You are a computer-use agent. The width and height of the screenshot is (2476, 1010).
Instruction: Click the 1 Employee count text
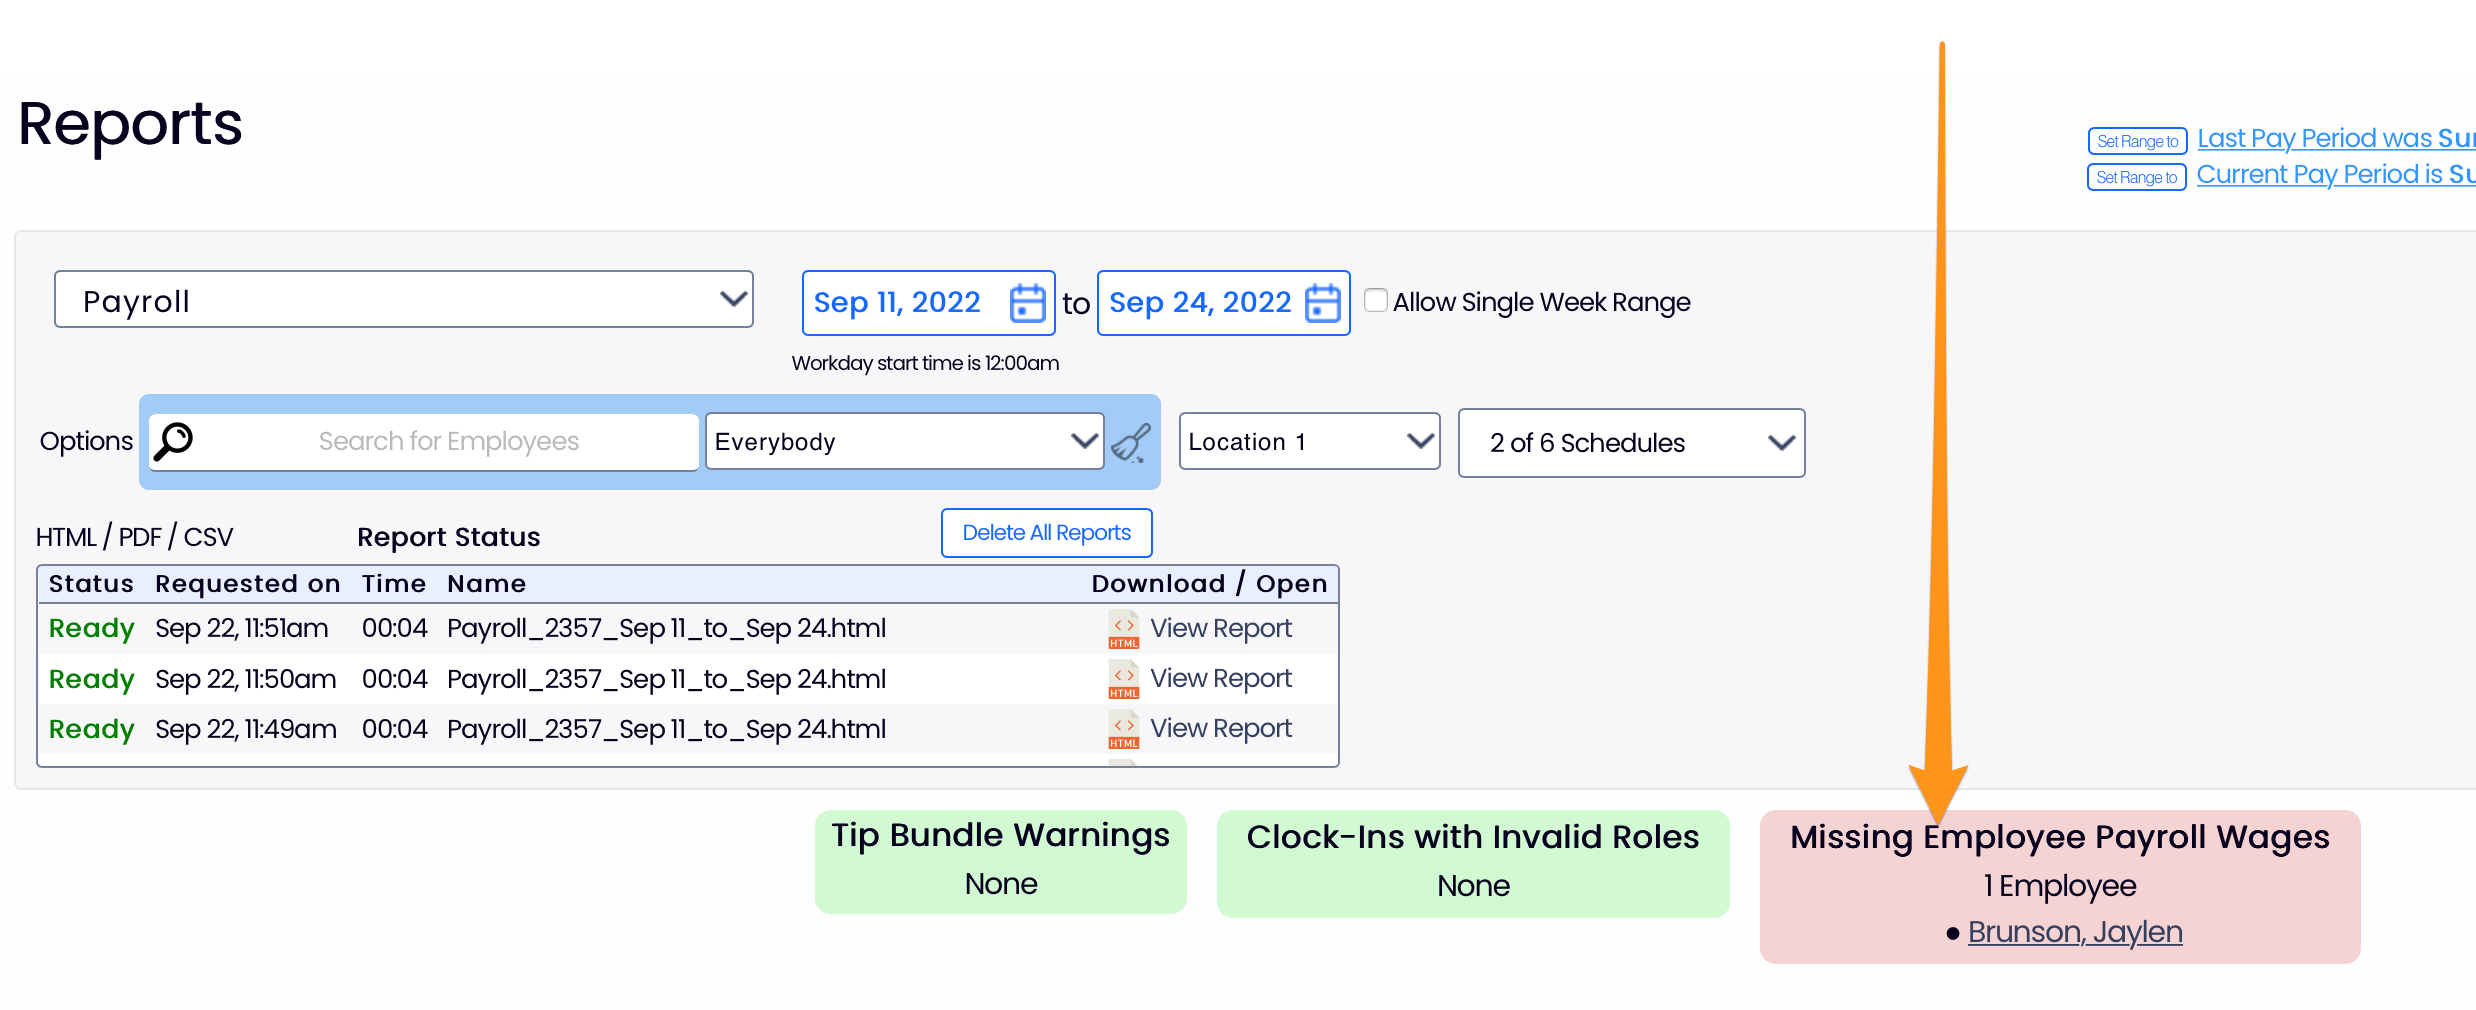click(x=2060, y=886)
